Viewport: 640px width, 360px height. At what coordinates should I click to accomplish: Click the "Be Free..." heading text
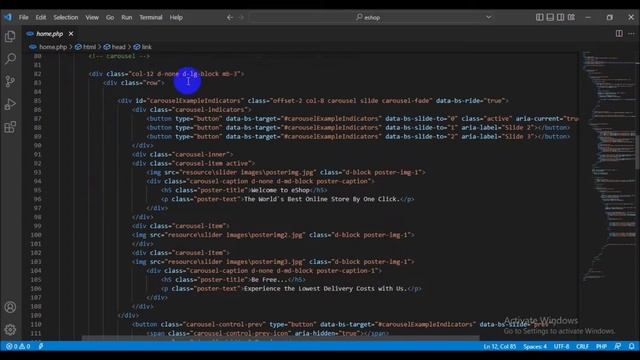(x=269, y=280)
